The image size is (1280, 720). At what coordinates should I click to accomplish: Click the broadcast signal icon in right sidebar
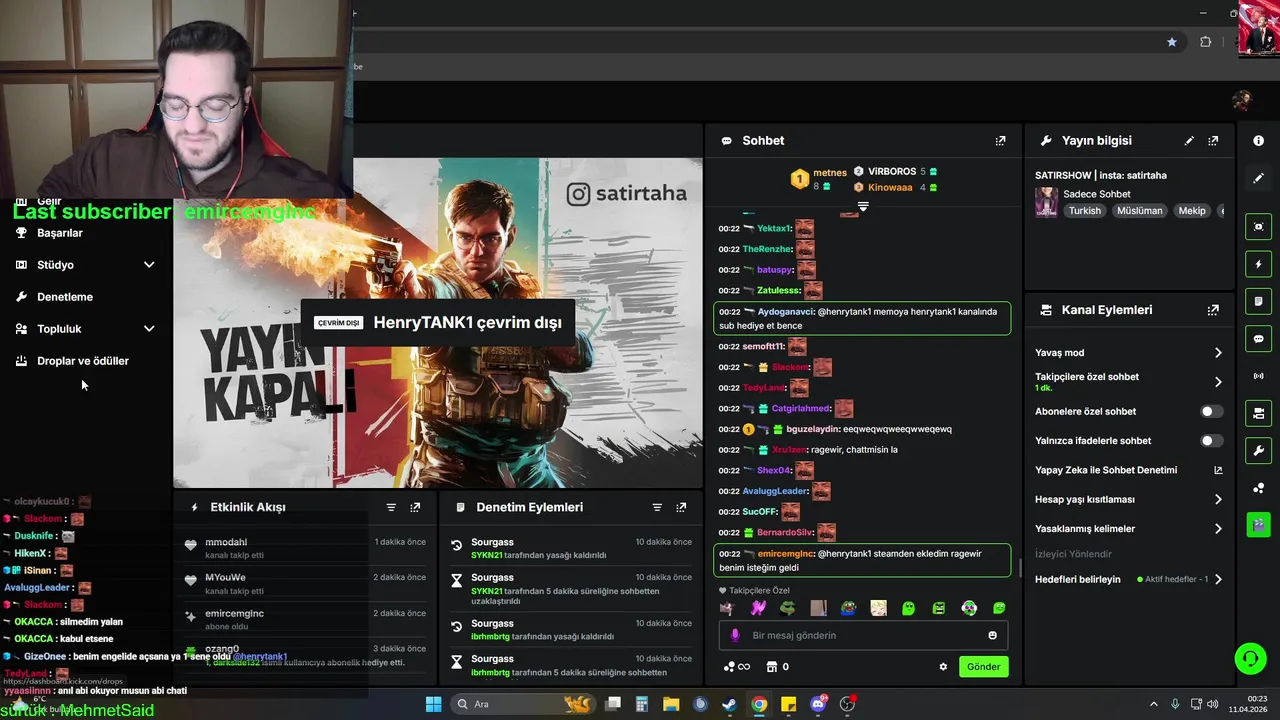(x=1258, y=376)
